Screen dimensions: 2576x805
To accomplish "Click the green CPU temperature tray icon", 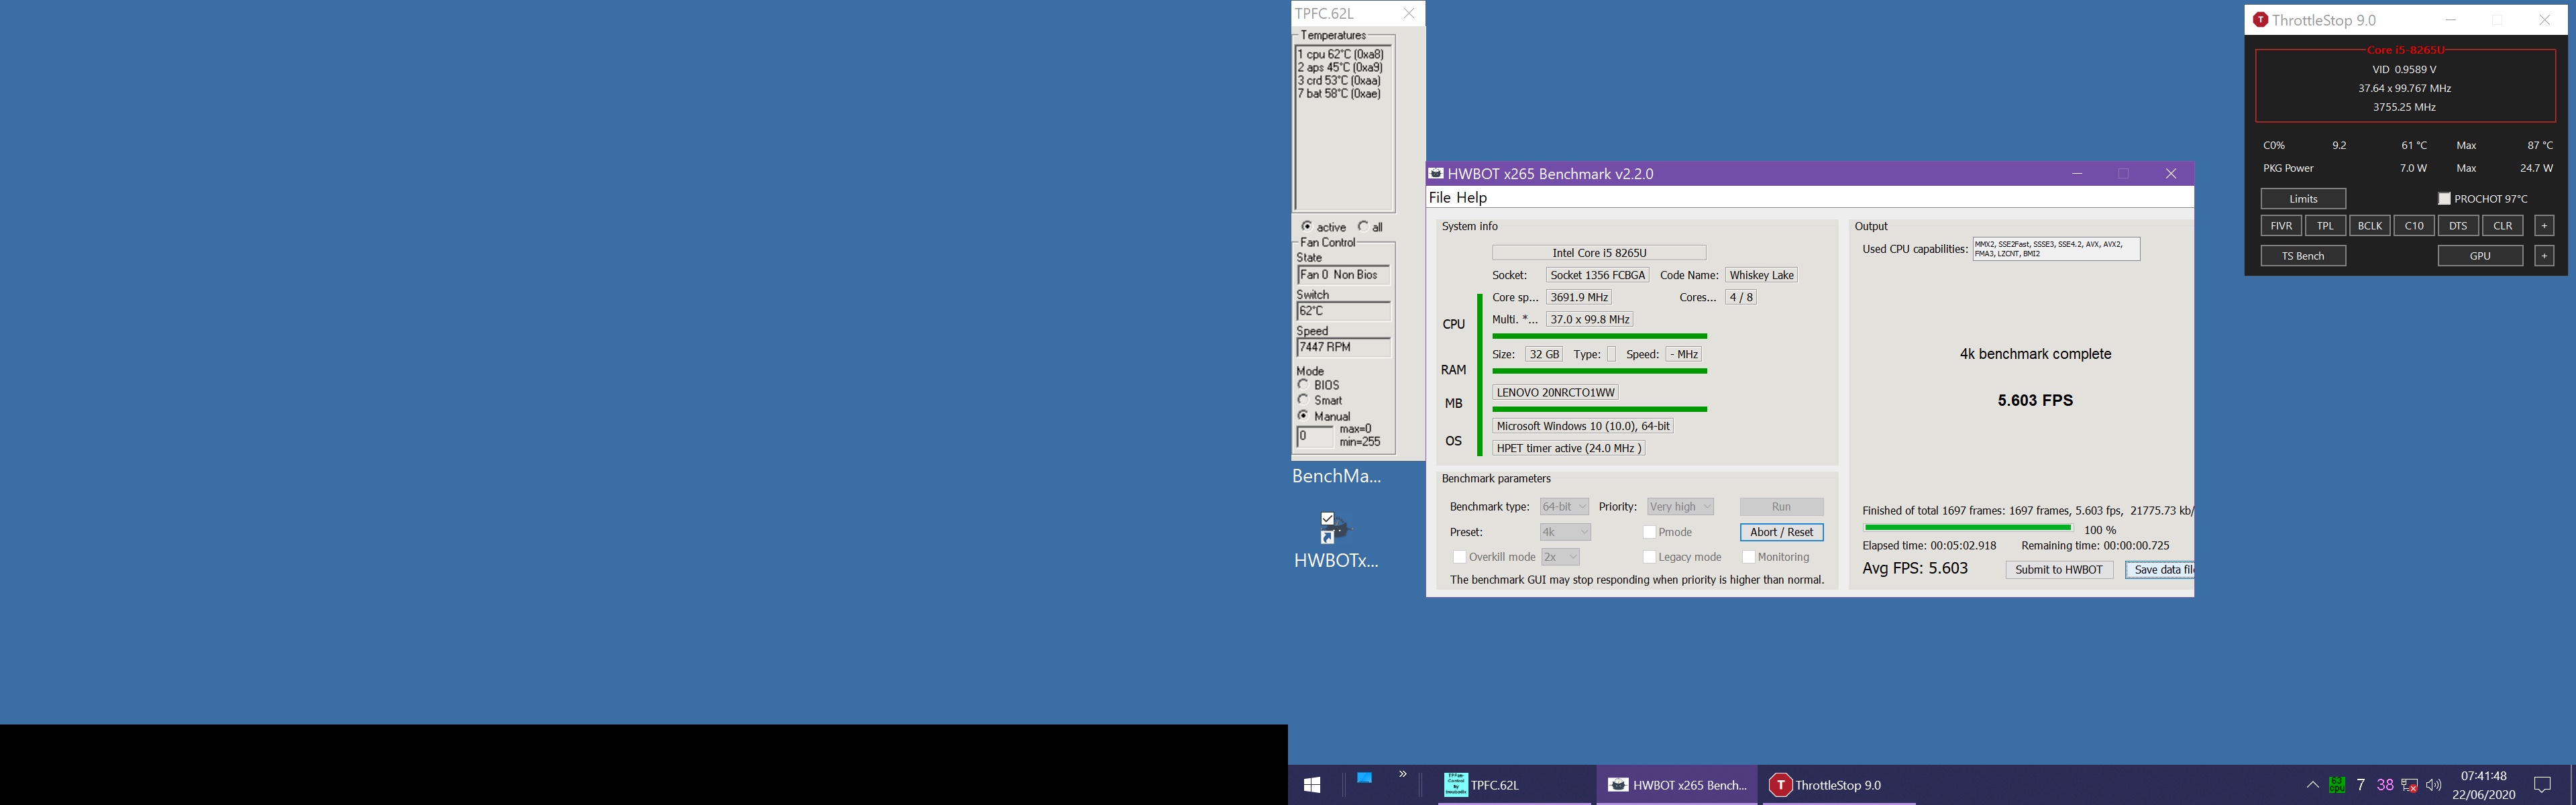I will [2337, 785].
